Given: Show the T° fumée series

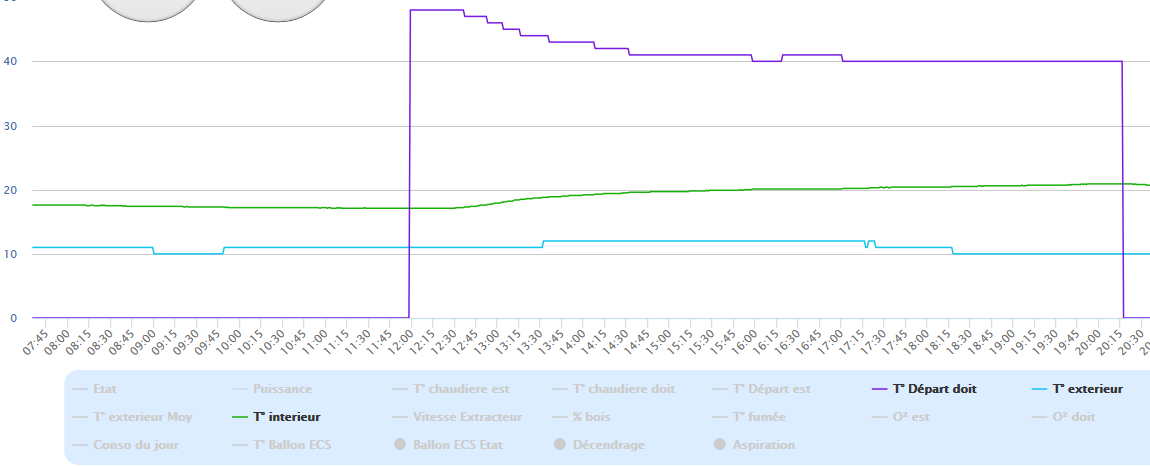Looking at the screenshot, I should (761, 416).
